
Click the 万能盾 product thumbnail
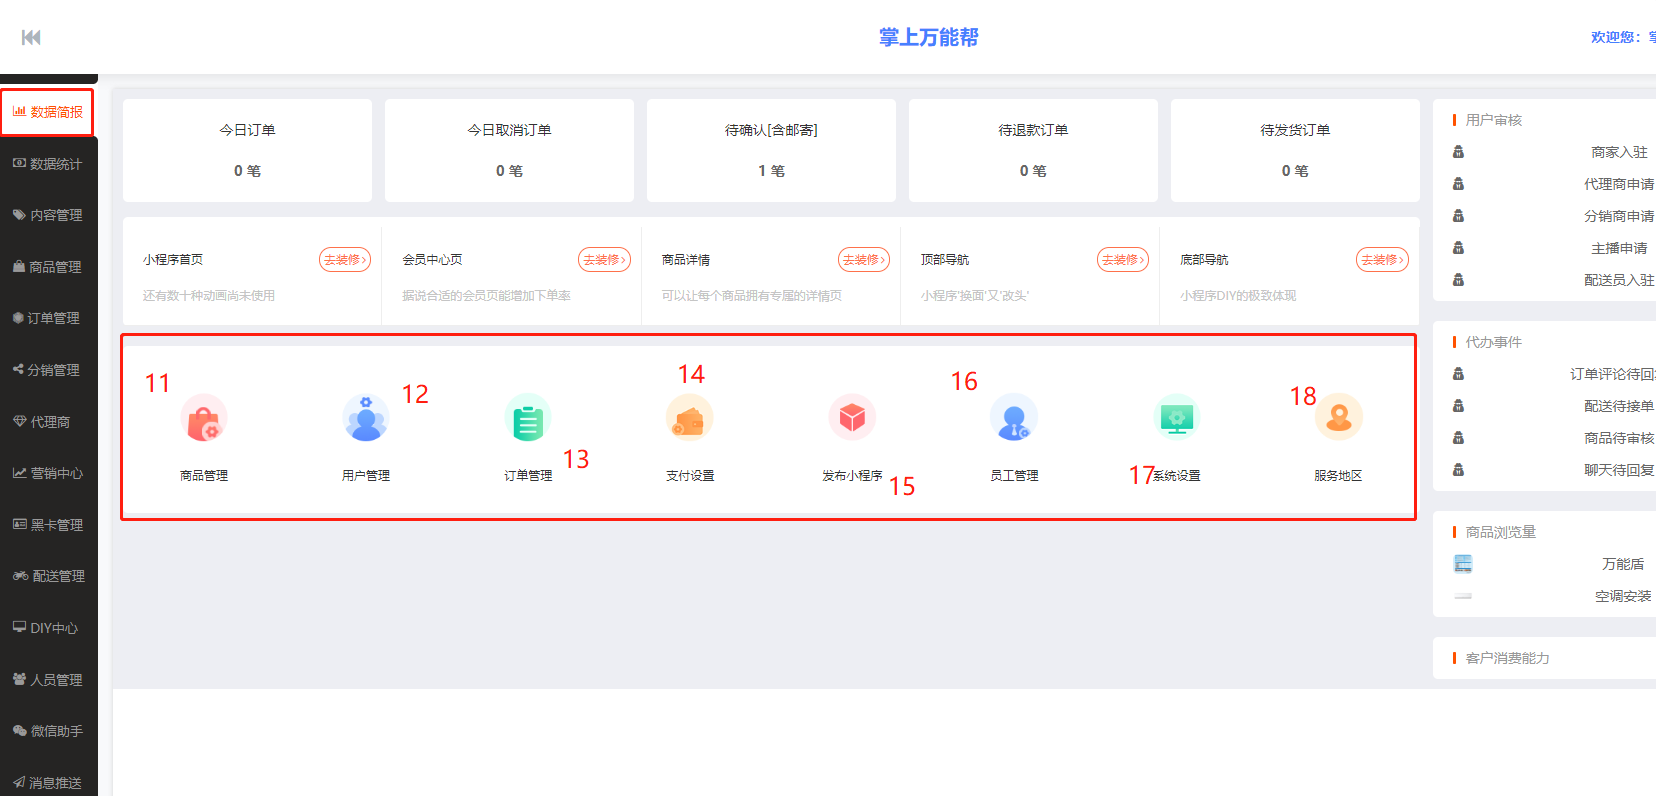[x=1463, y=564]
